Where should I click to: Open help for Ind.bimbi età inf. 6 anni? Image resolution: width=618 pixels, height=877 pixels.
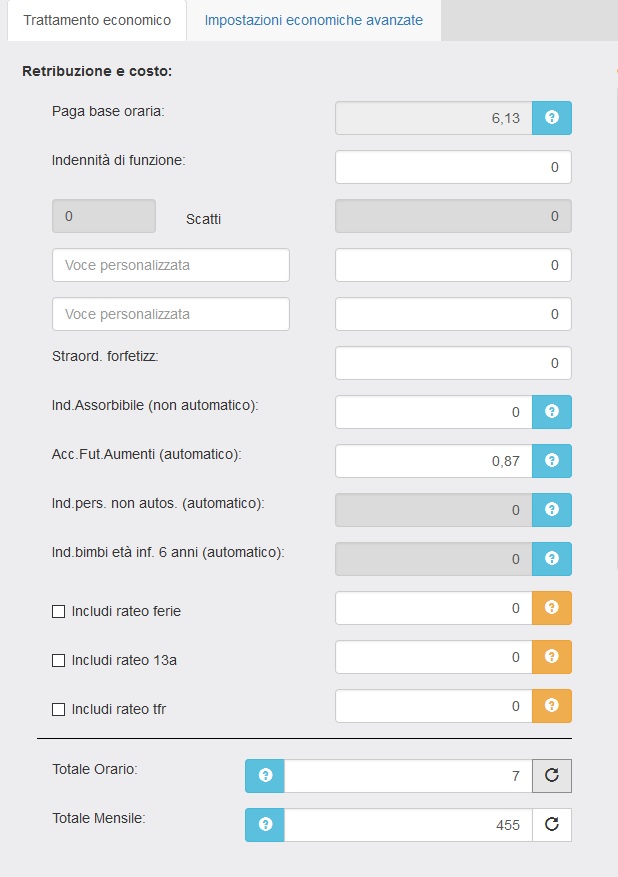coord(551,559)
